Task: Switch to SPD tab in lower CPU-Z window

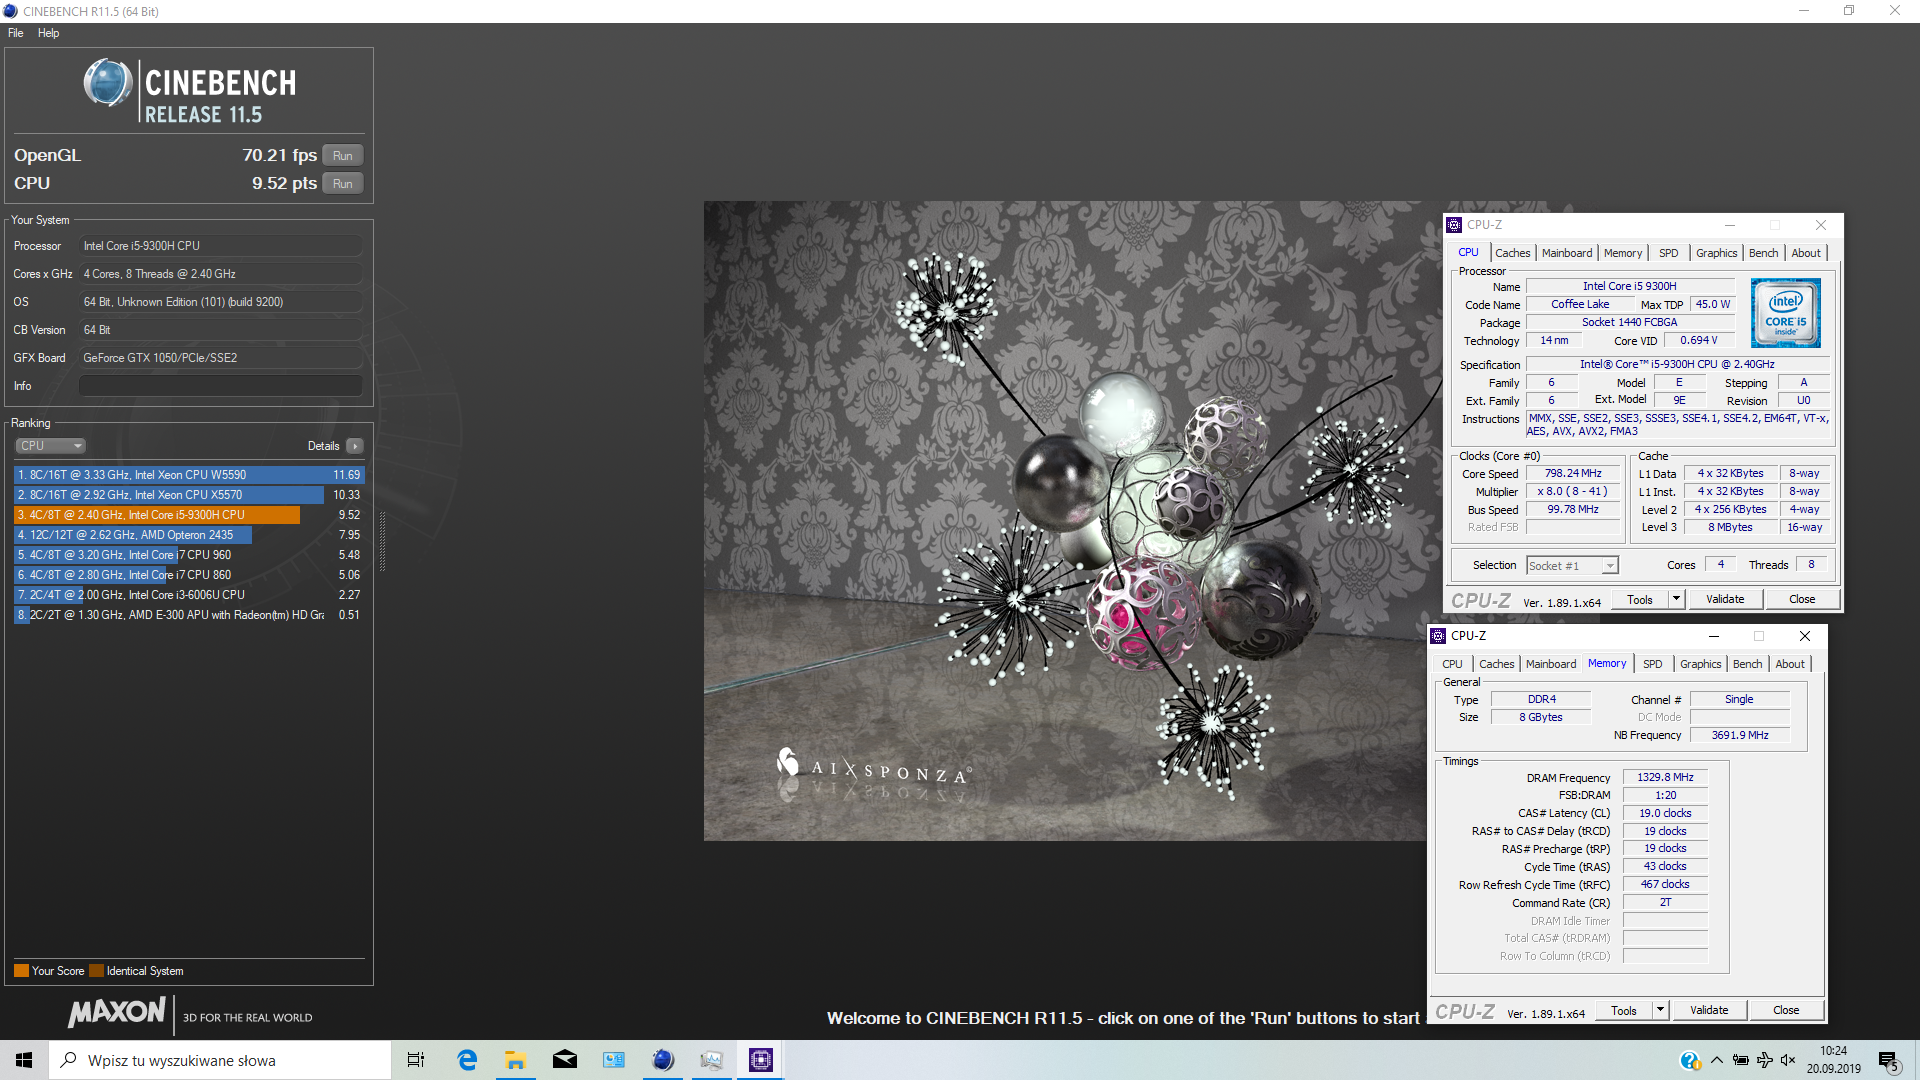Action: (1653, 664)
